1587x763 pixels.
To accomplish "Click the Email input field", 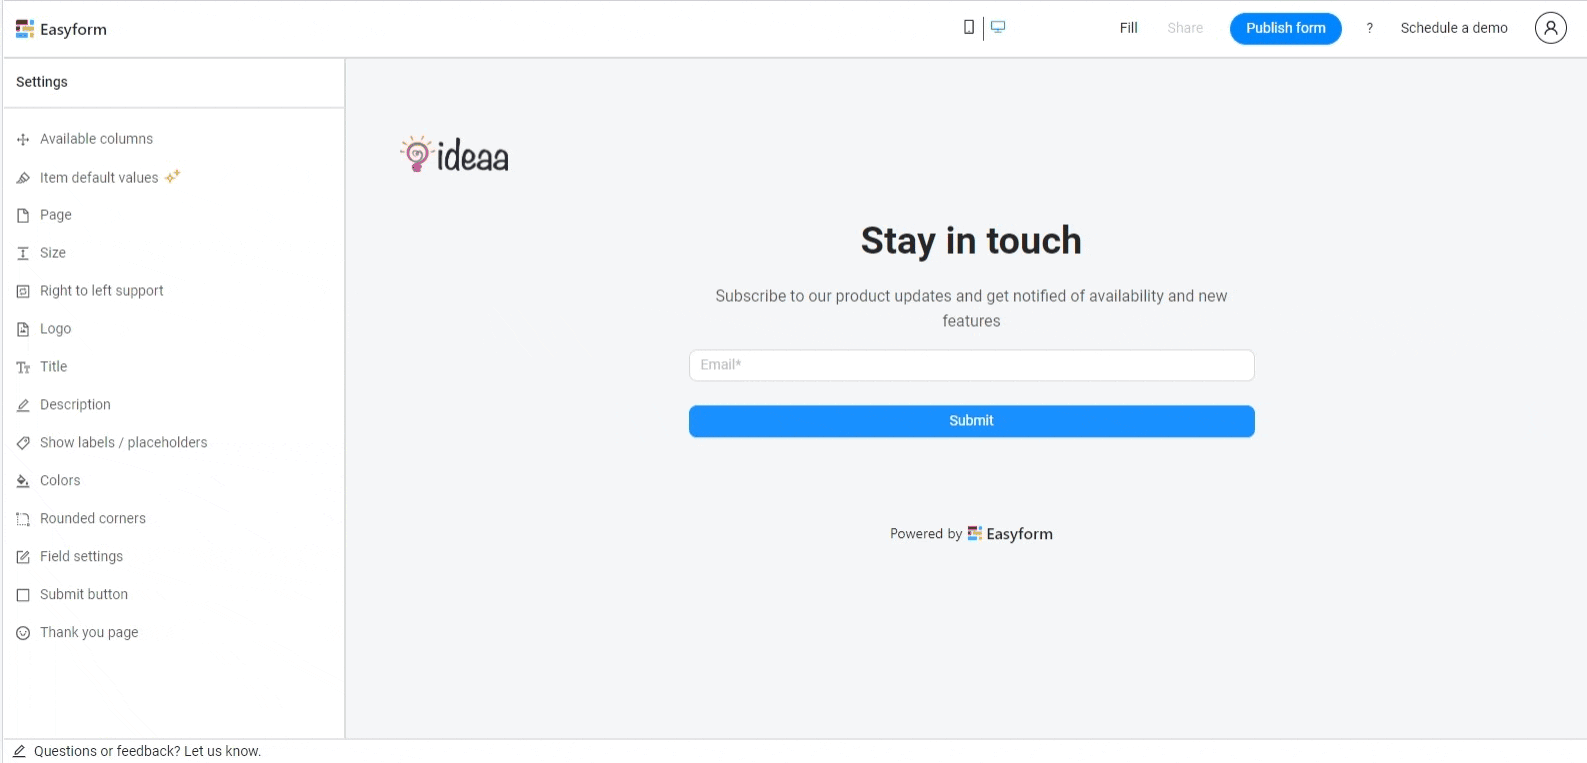I will pos(971,365).
